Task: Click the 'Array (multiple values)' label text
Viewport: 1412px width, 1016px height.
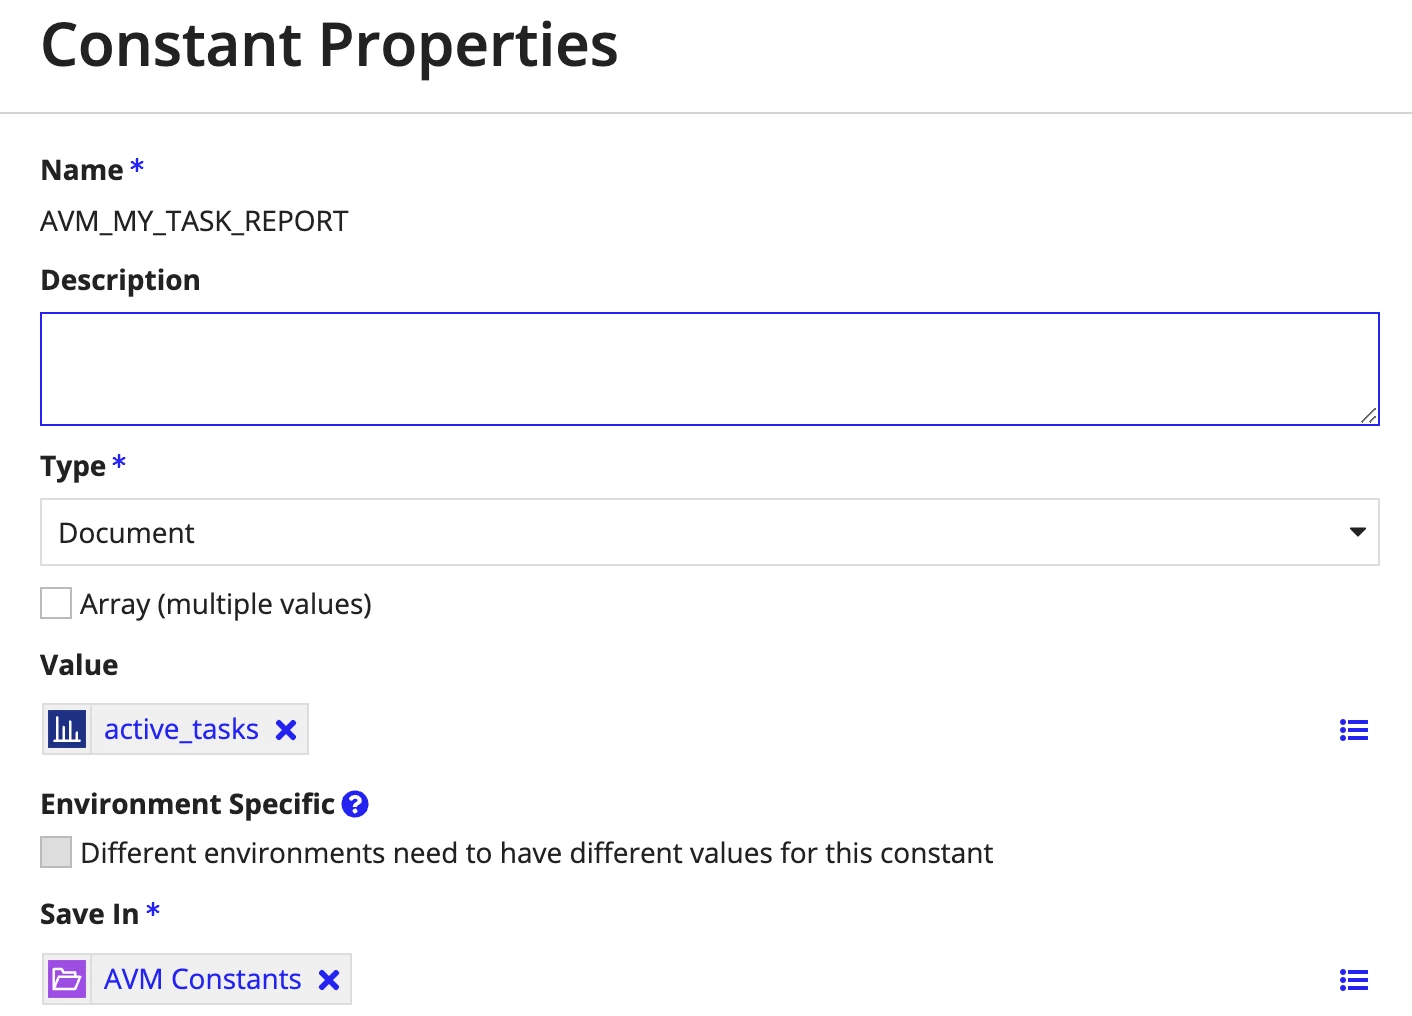Action: coord(226,604)
